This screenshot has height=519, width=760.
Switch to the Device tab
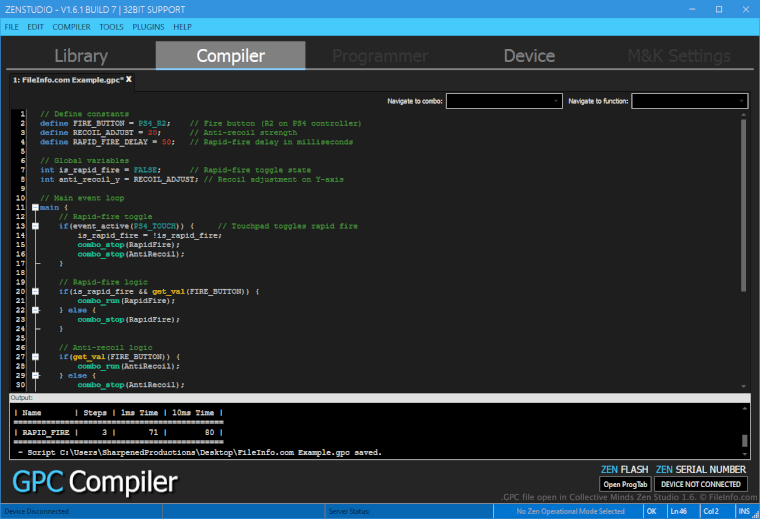coord(529,56)
